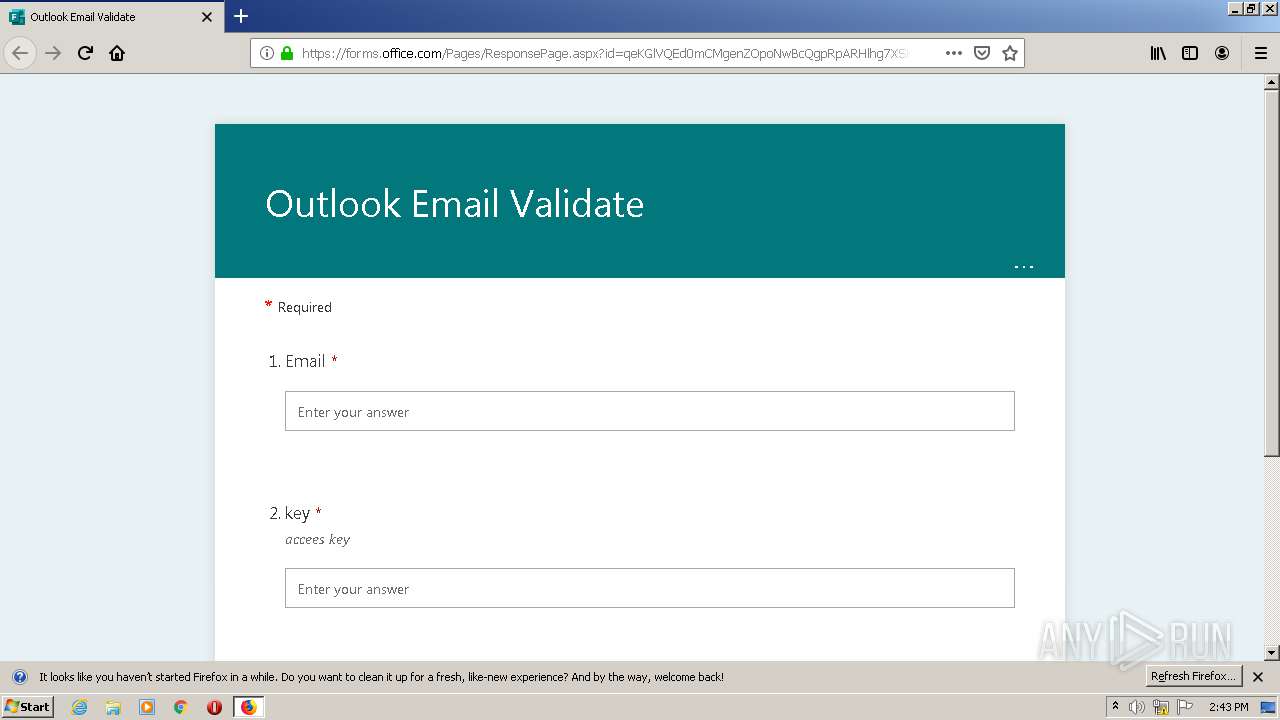This screenshot has height=720, width=1280.
Task: Save page to Pocket
Action: coord(982,53)
